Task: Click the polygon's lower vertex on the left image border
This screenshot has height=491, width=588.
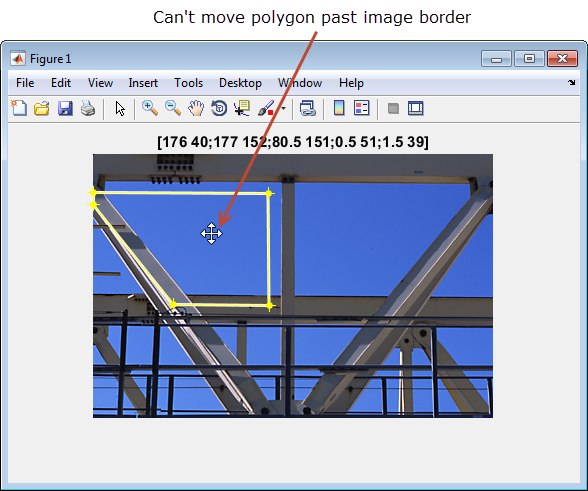Action: point(93,204)
